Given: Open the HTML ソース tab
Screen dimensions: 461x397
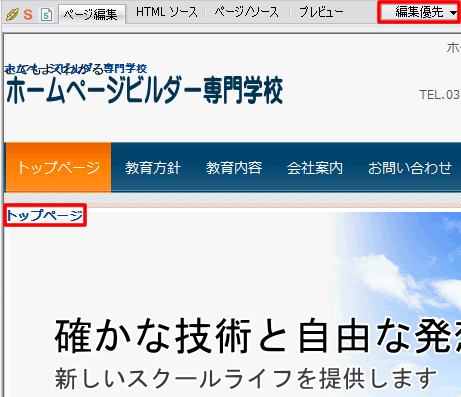Looking at the screenshot, I should [x=167, y=12].
